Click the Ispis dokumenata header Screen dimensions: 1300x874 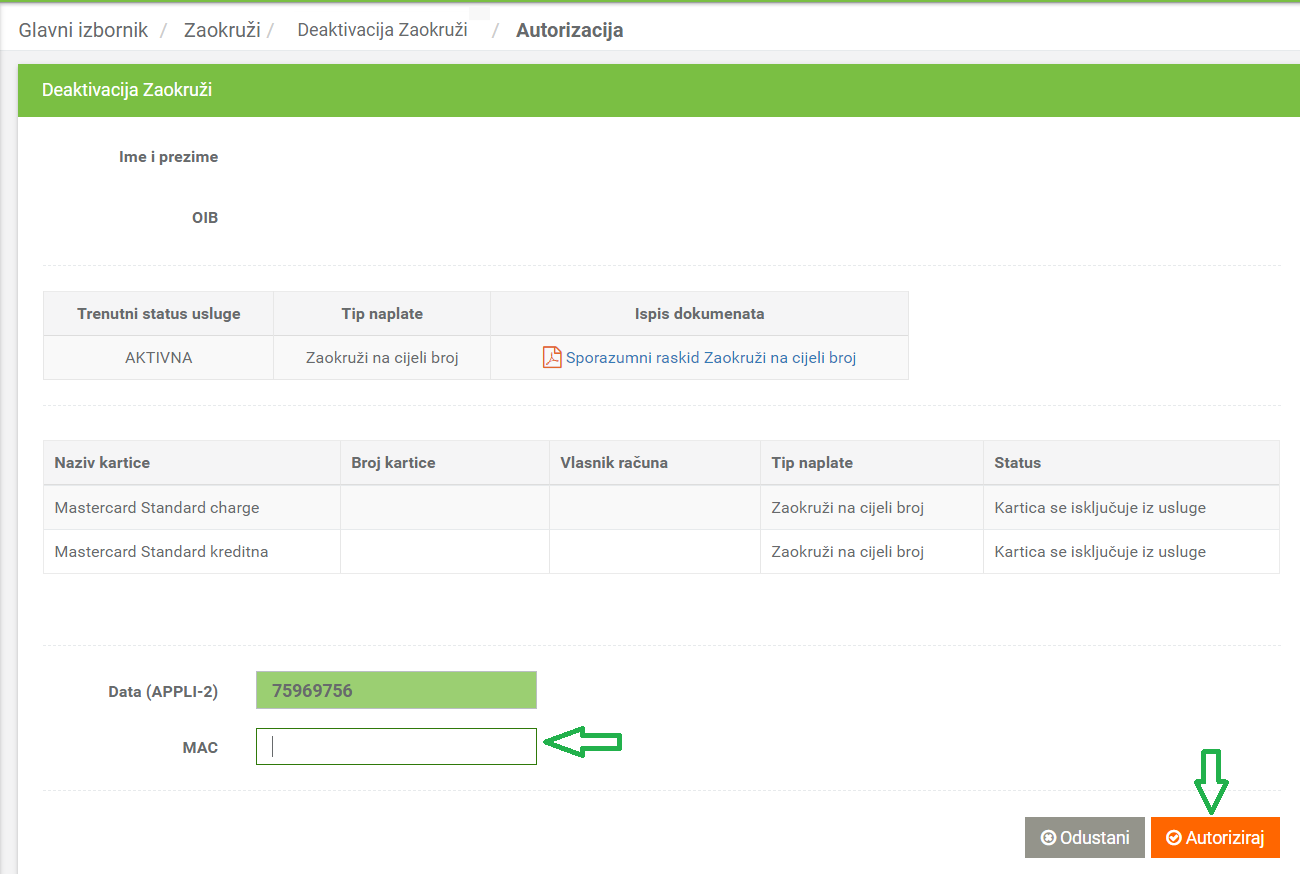point(699,314)
